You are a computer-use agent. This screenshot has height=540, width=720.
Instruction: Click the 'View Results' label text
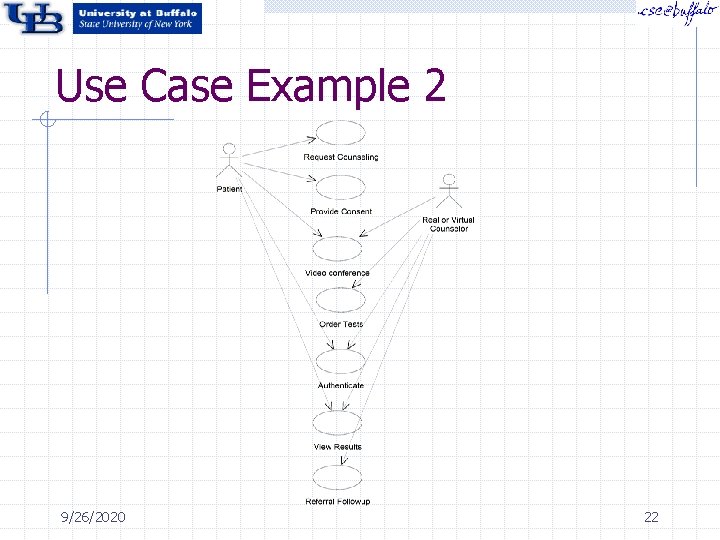pyautogui.click(x=338, y=447)
